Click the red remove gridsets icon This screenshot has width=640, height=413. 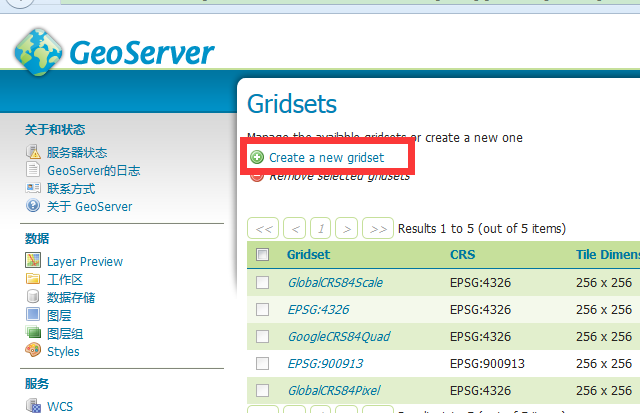coord(257,176)
